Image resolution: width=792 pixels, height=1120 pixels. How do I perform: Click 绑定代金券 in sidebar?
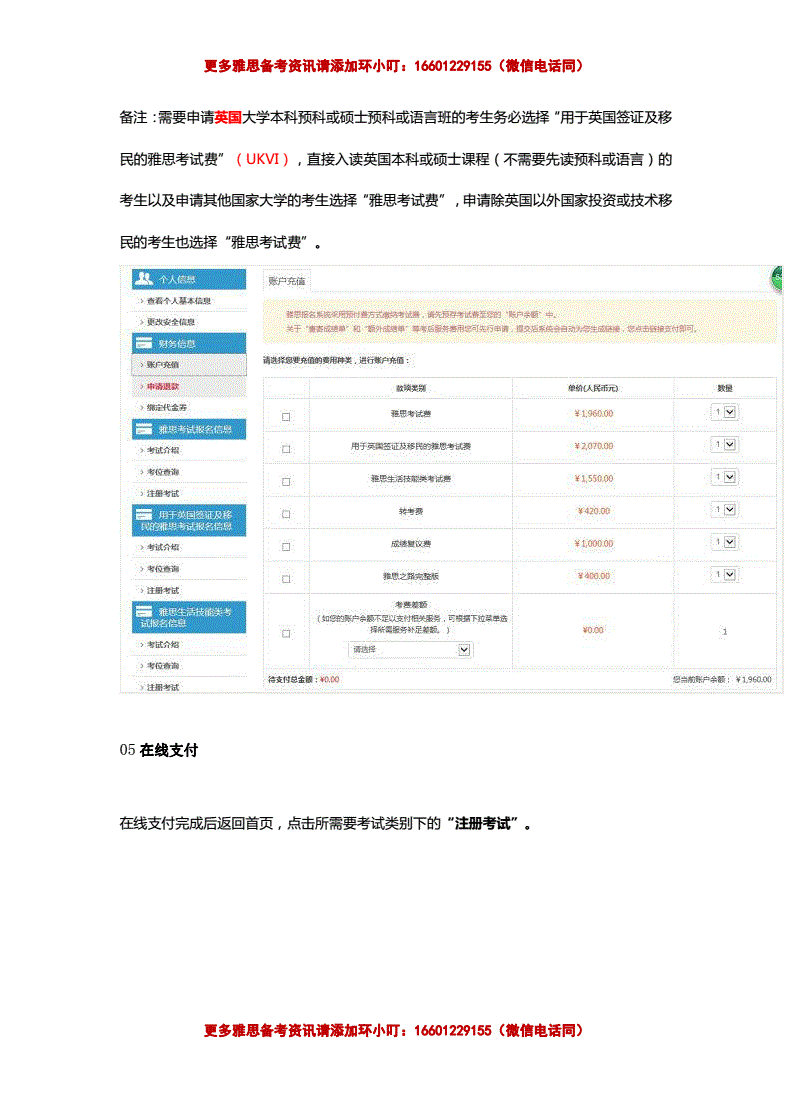[166, 408]
